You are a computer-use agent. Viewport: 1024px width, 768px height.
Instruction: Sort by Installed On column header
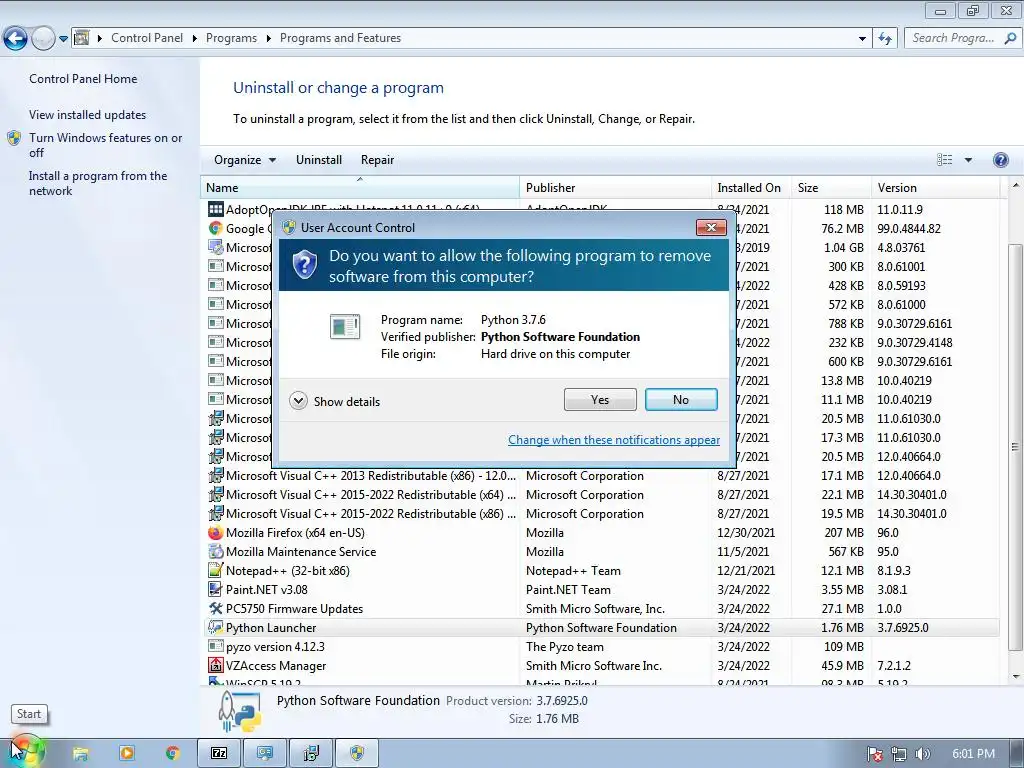point(751,187)
